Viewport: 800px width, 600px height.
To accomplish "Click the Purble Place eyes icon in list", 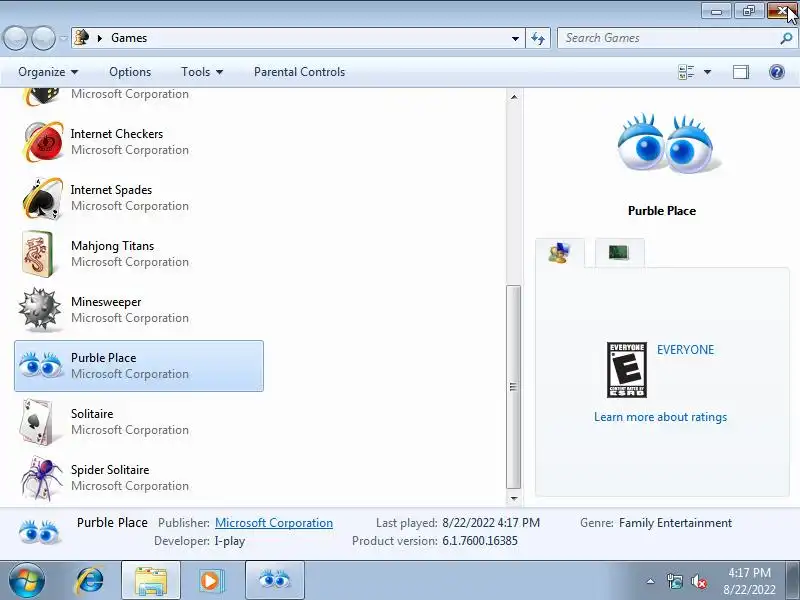I will click(41, 365).
